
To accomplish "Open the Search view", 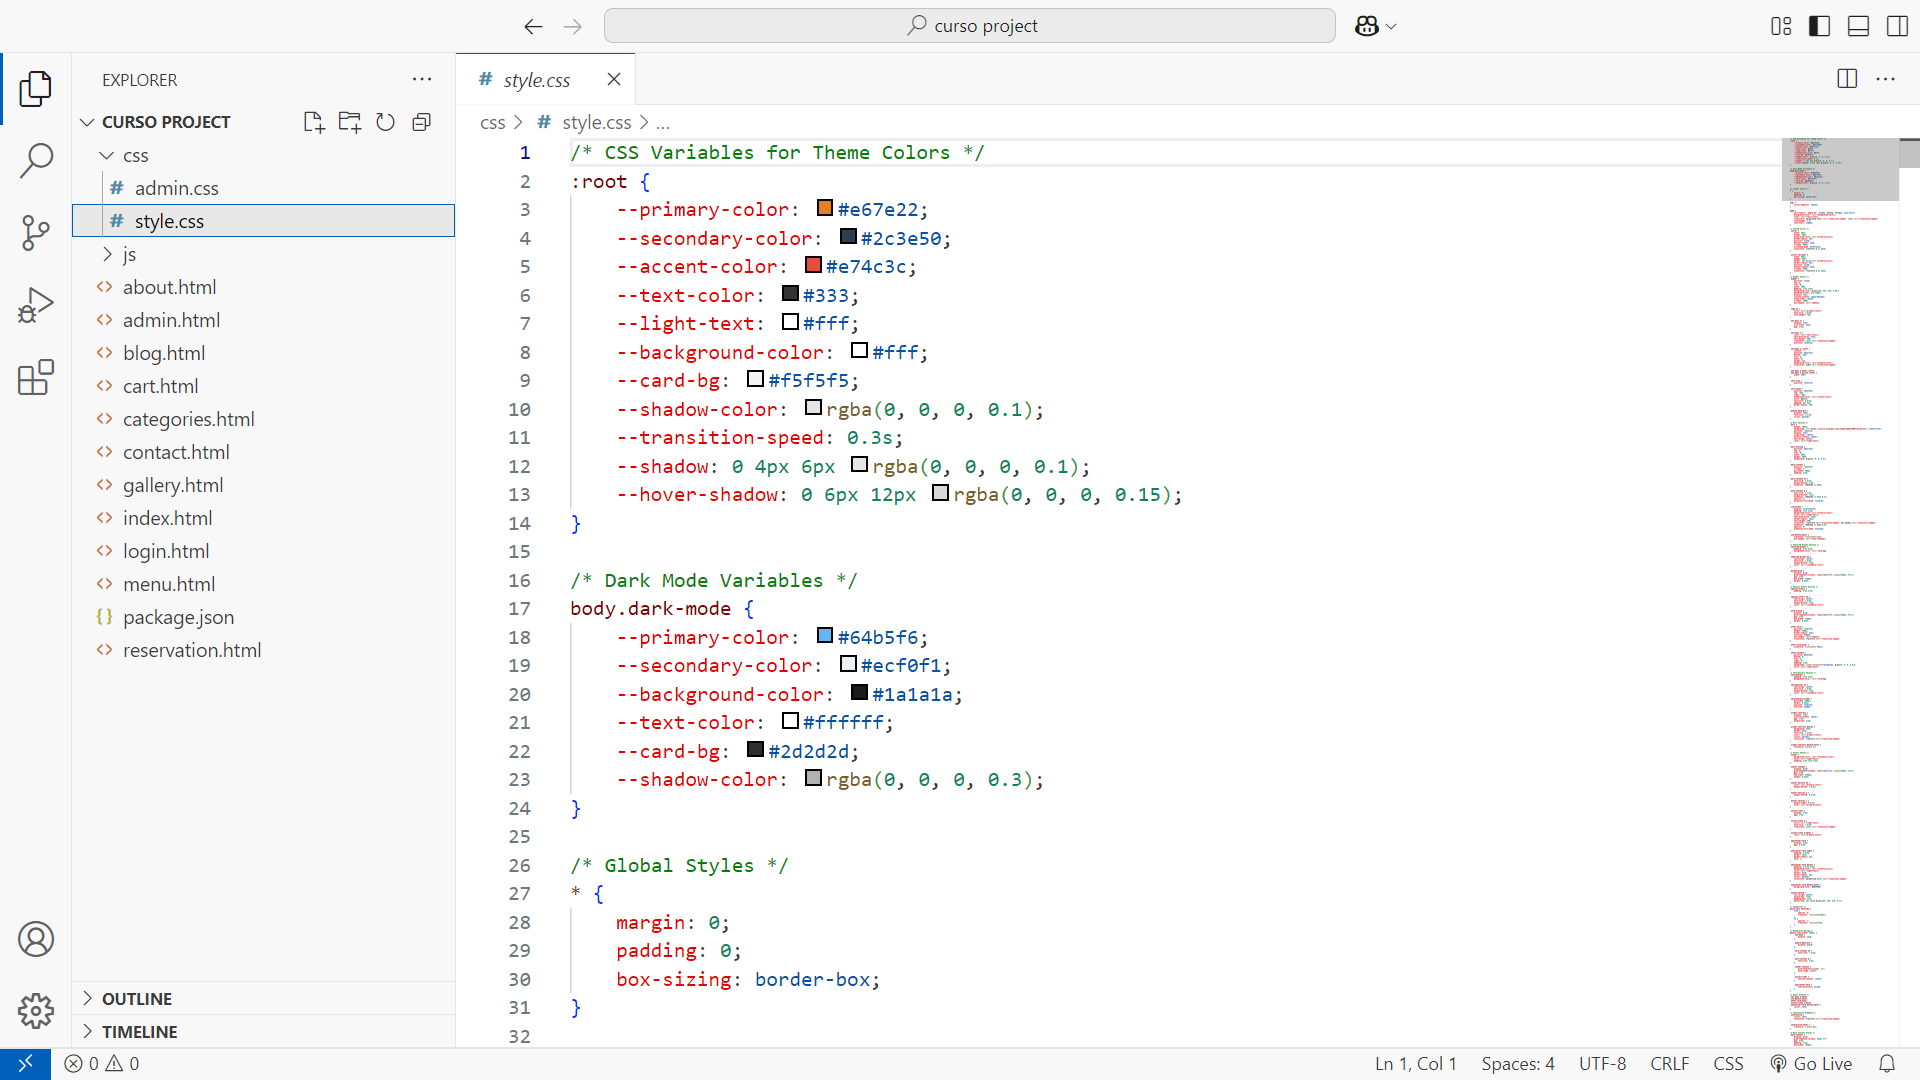I will pyautogui.click(x=36, y=160).
